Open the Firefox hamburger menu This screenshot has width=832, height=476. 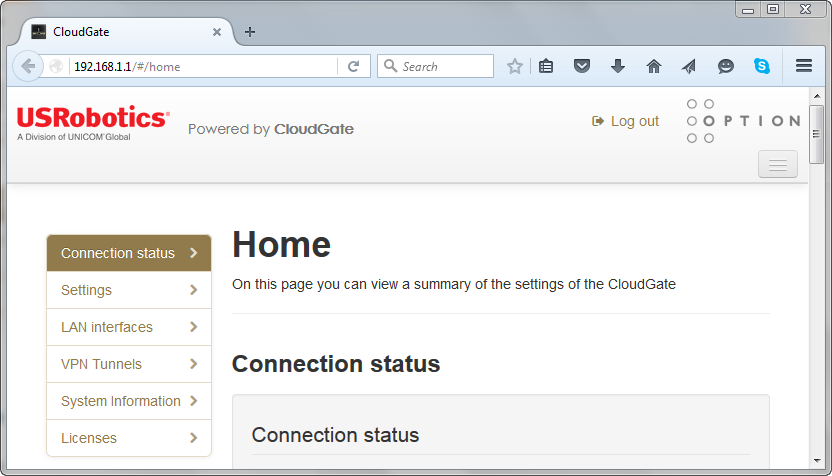(804, 66)
